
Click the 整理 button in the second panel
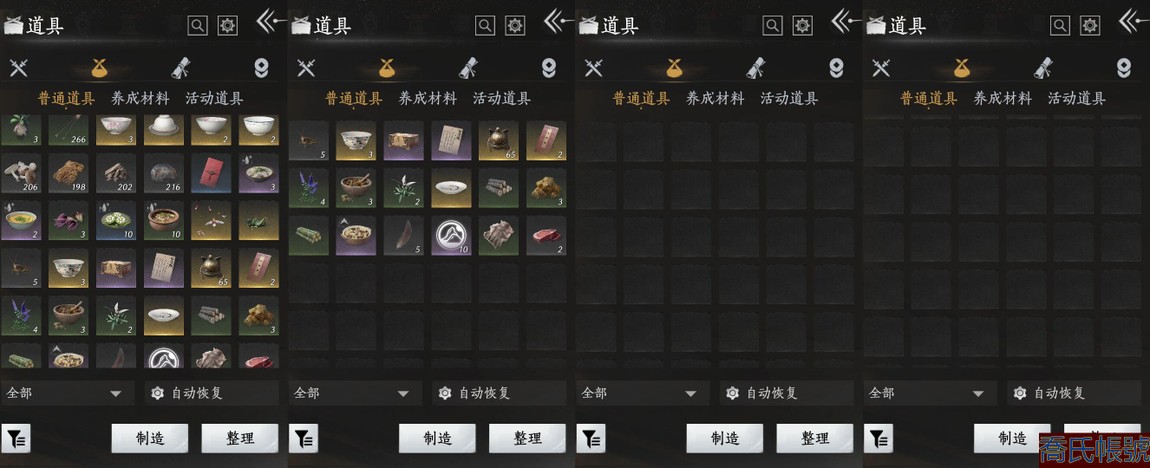click(x=527, y=439)
